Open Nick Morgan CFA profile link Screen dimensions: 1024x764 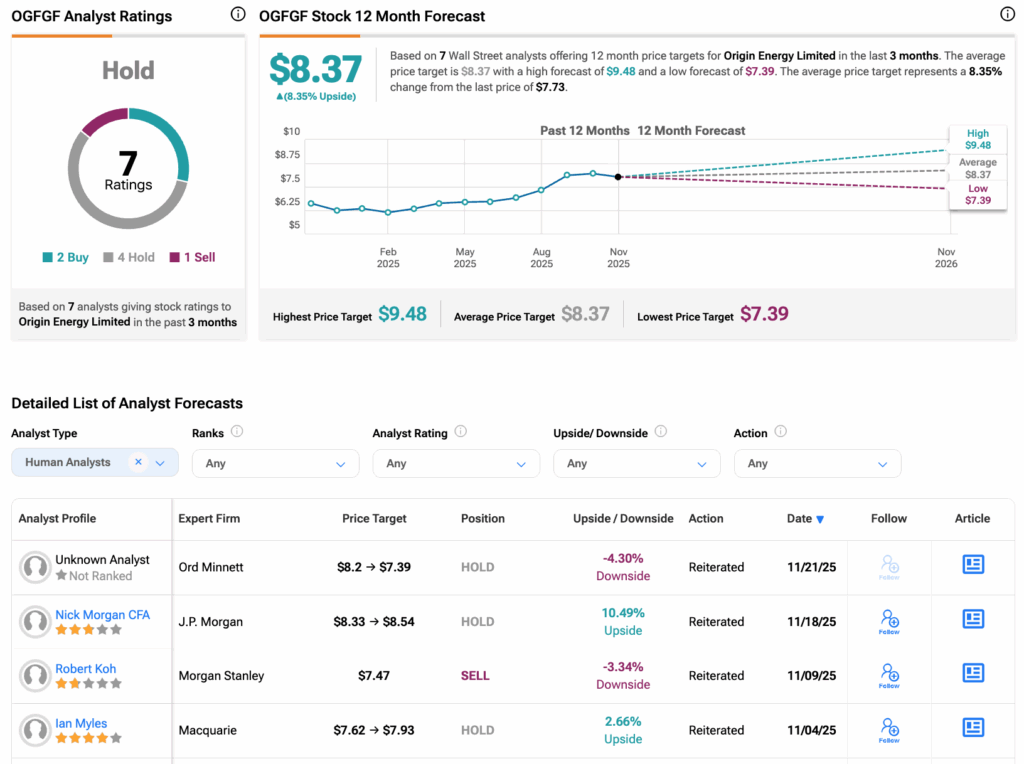pyautogui.click(x=102, y=615)
